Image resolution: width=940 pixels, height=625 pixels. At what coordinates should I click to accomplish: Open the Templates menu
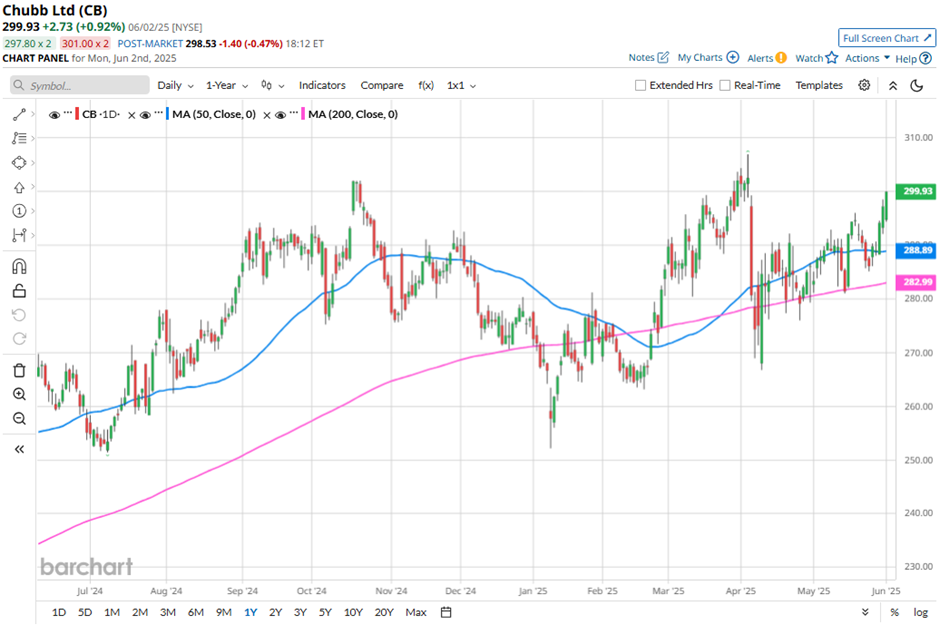pos(819,86)
